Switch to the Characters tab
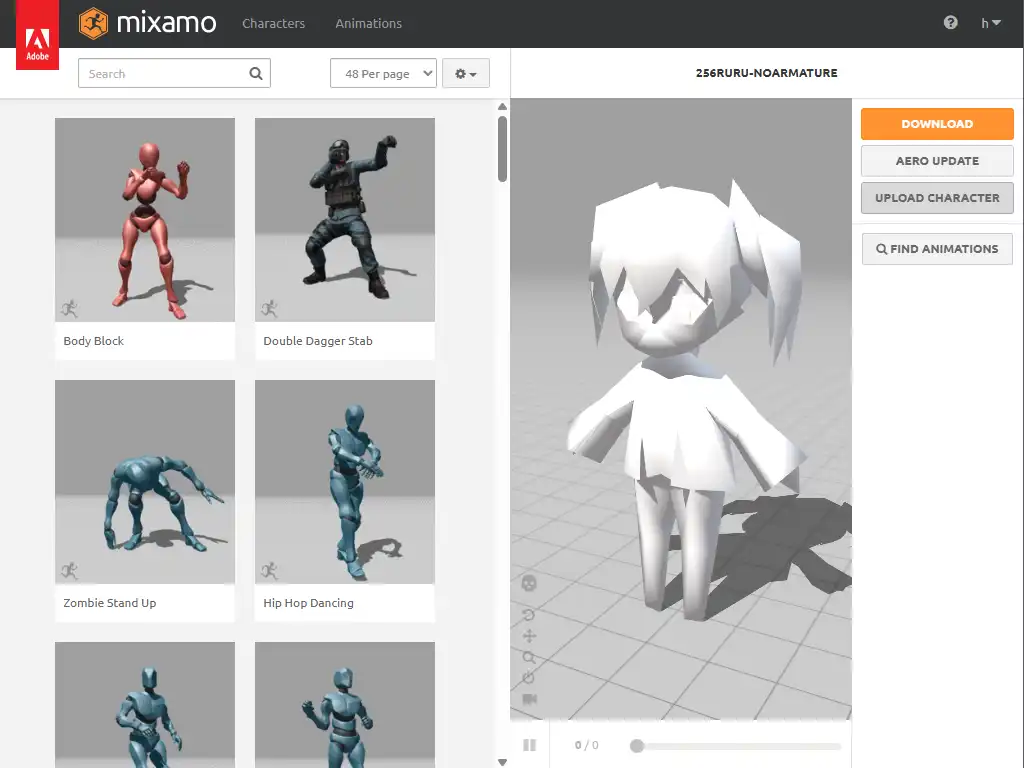Screen dimensions: 1024x768 click(x=273, y=23)
